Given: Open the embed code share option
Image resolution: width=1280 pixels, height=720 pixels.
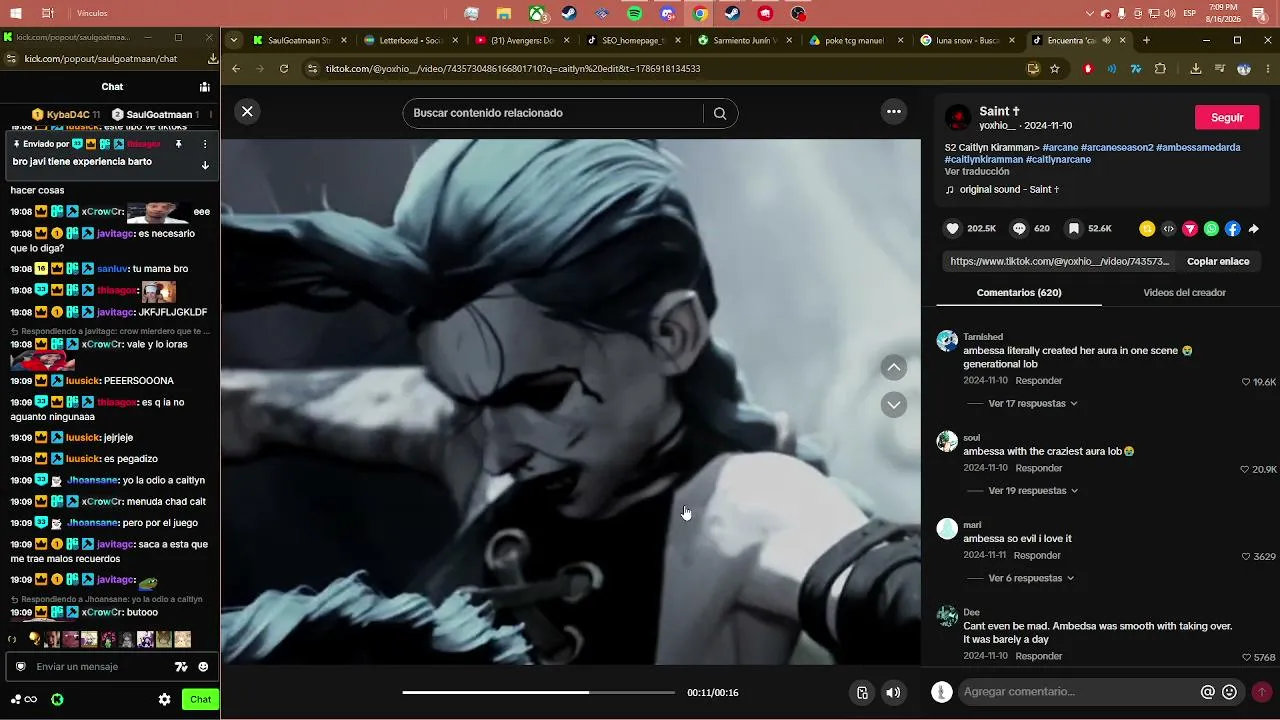Looking at the screenshot, I should point(1168,229).
